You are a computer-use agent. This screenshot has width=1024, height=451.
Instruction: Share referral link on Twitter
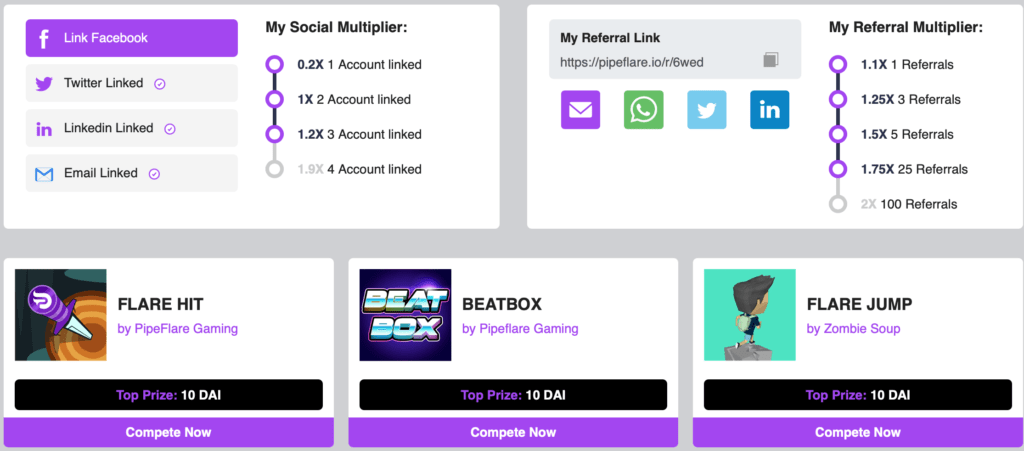coord(706,109)
